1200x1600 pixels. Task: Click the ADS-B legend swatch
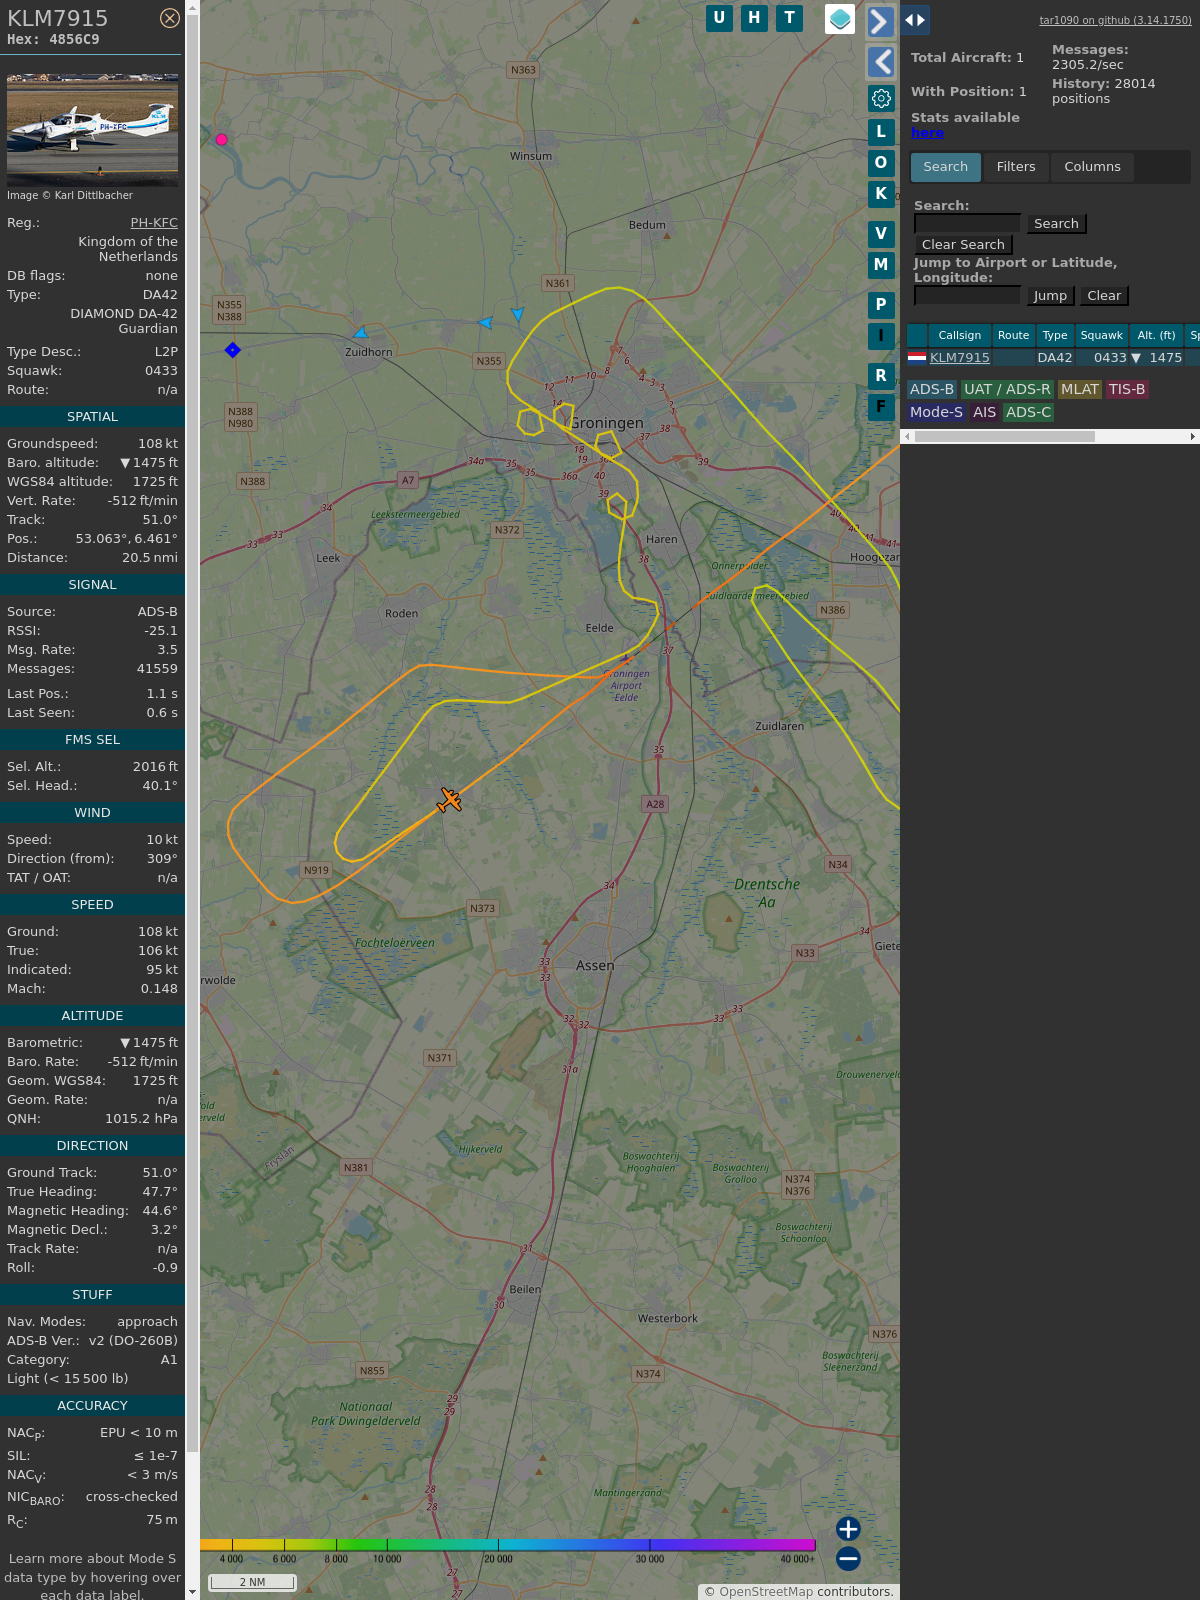(932, 390)
